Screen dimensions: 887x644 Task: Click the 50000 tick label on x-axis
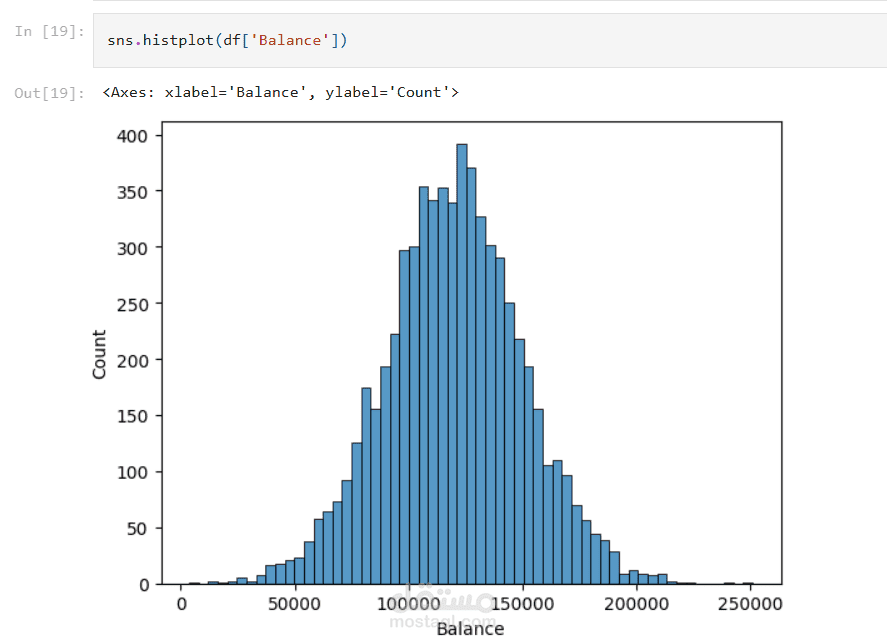coord(294,604)
